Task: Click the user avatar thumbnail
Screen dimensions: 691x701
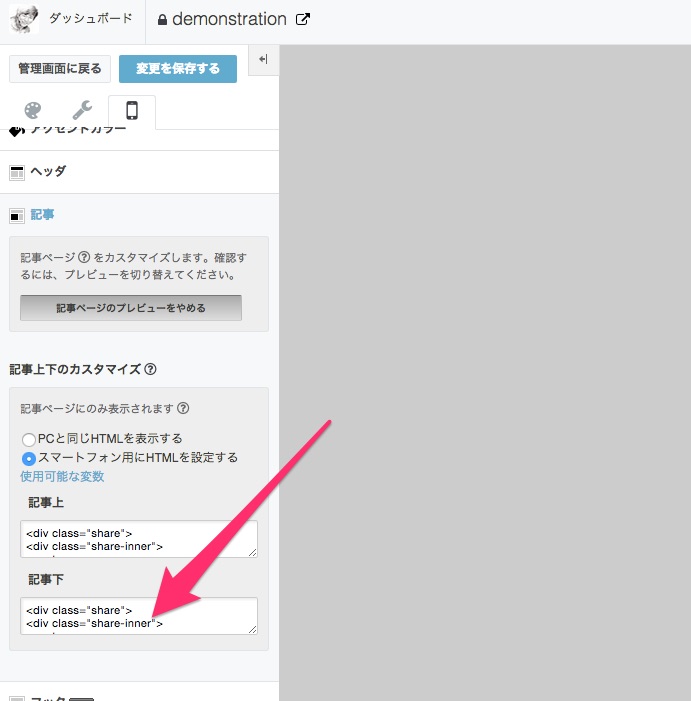Action: 24,18
